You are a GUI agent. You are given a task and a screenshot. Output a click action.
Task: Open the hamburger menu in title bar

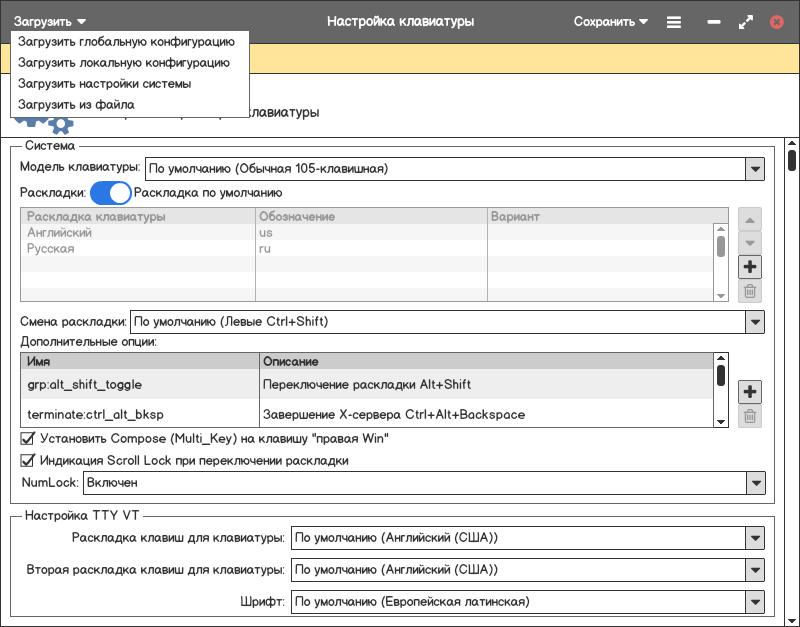click(674, 21)
